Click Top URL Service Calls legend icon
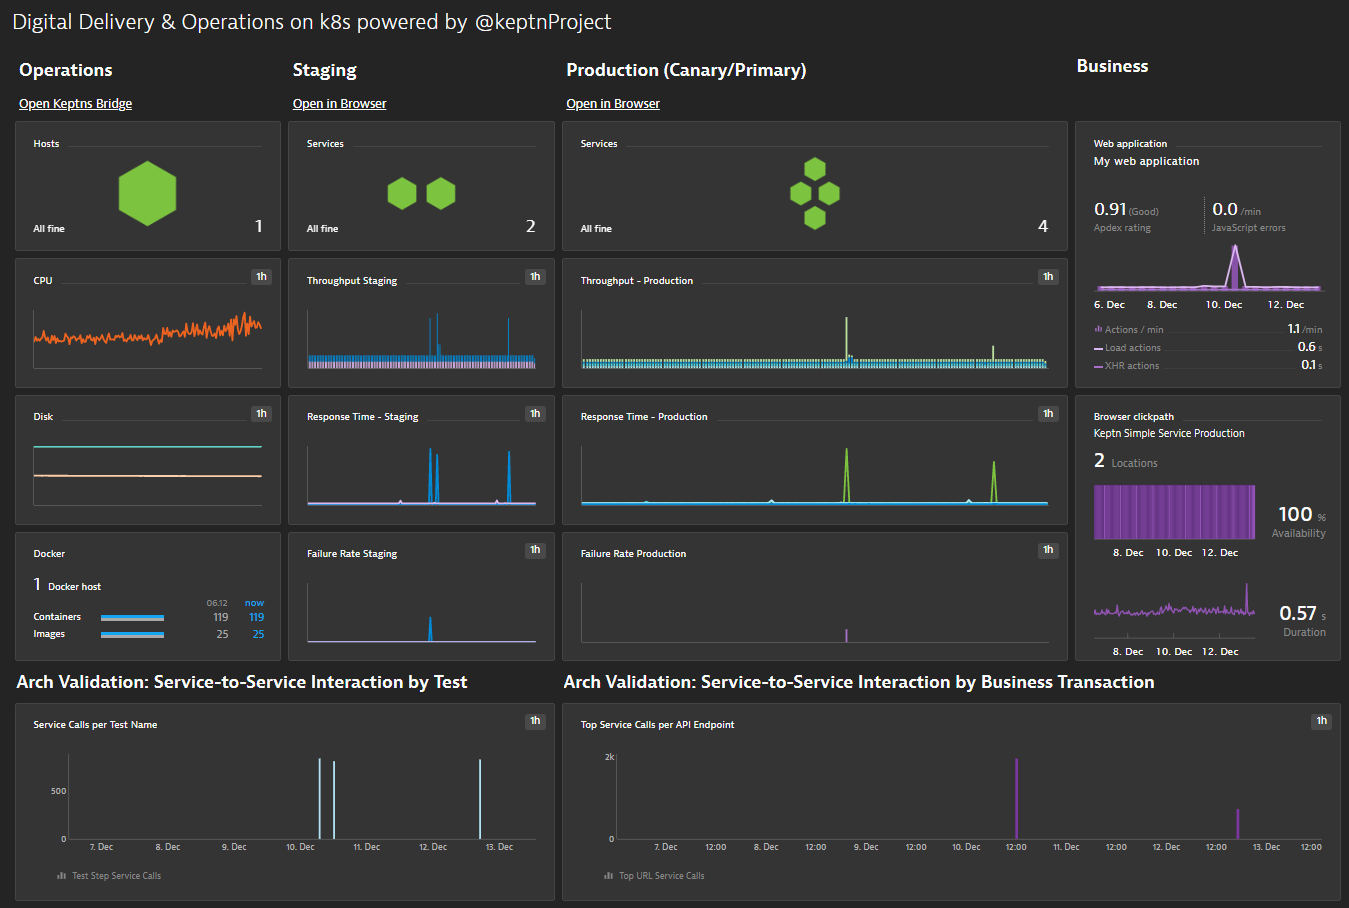This screenshot has width=1349, height=908. (x=608, y=876)
